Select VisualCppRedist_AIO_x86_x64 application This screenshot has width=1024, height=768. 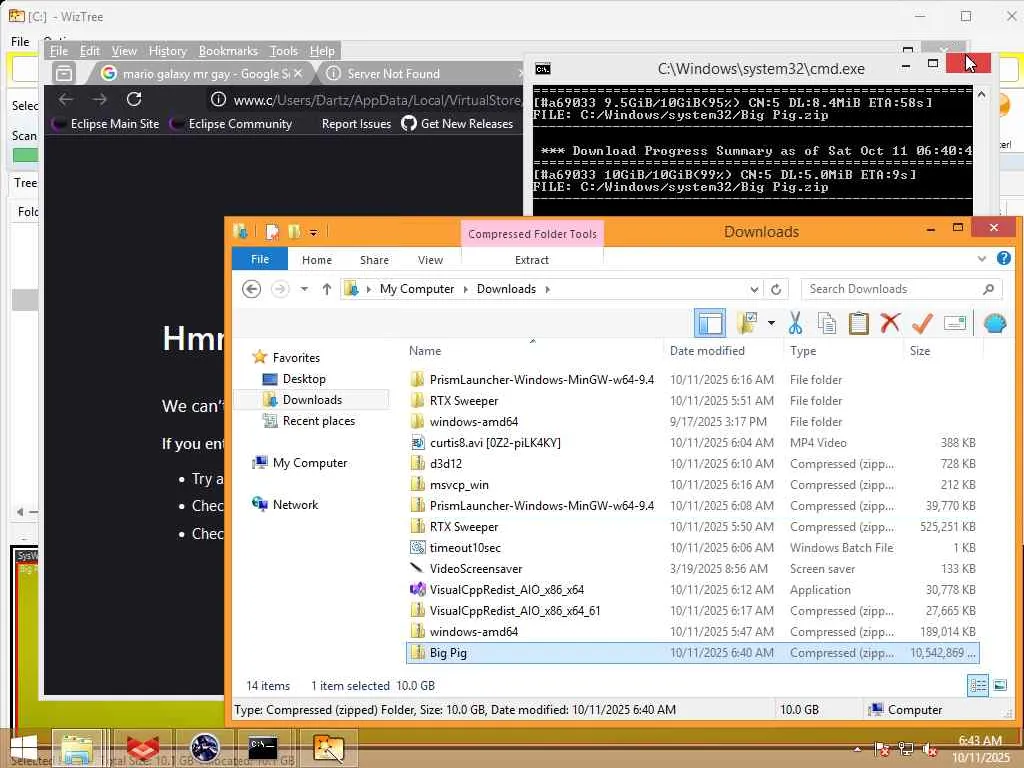click(692, 590)
